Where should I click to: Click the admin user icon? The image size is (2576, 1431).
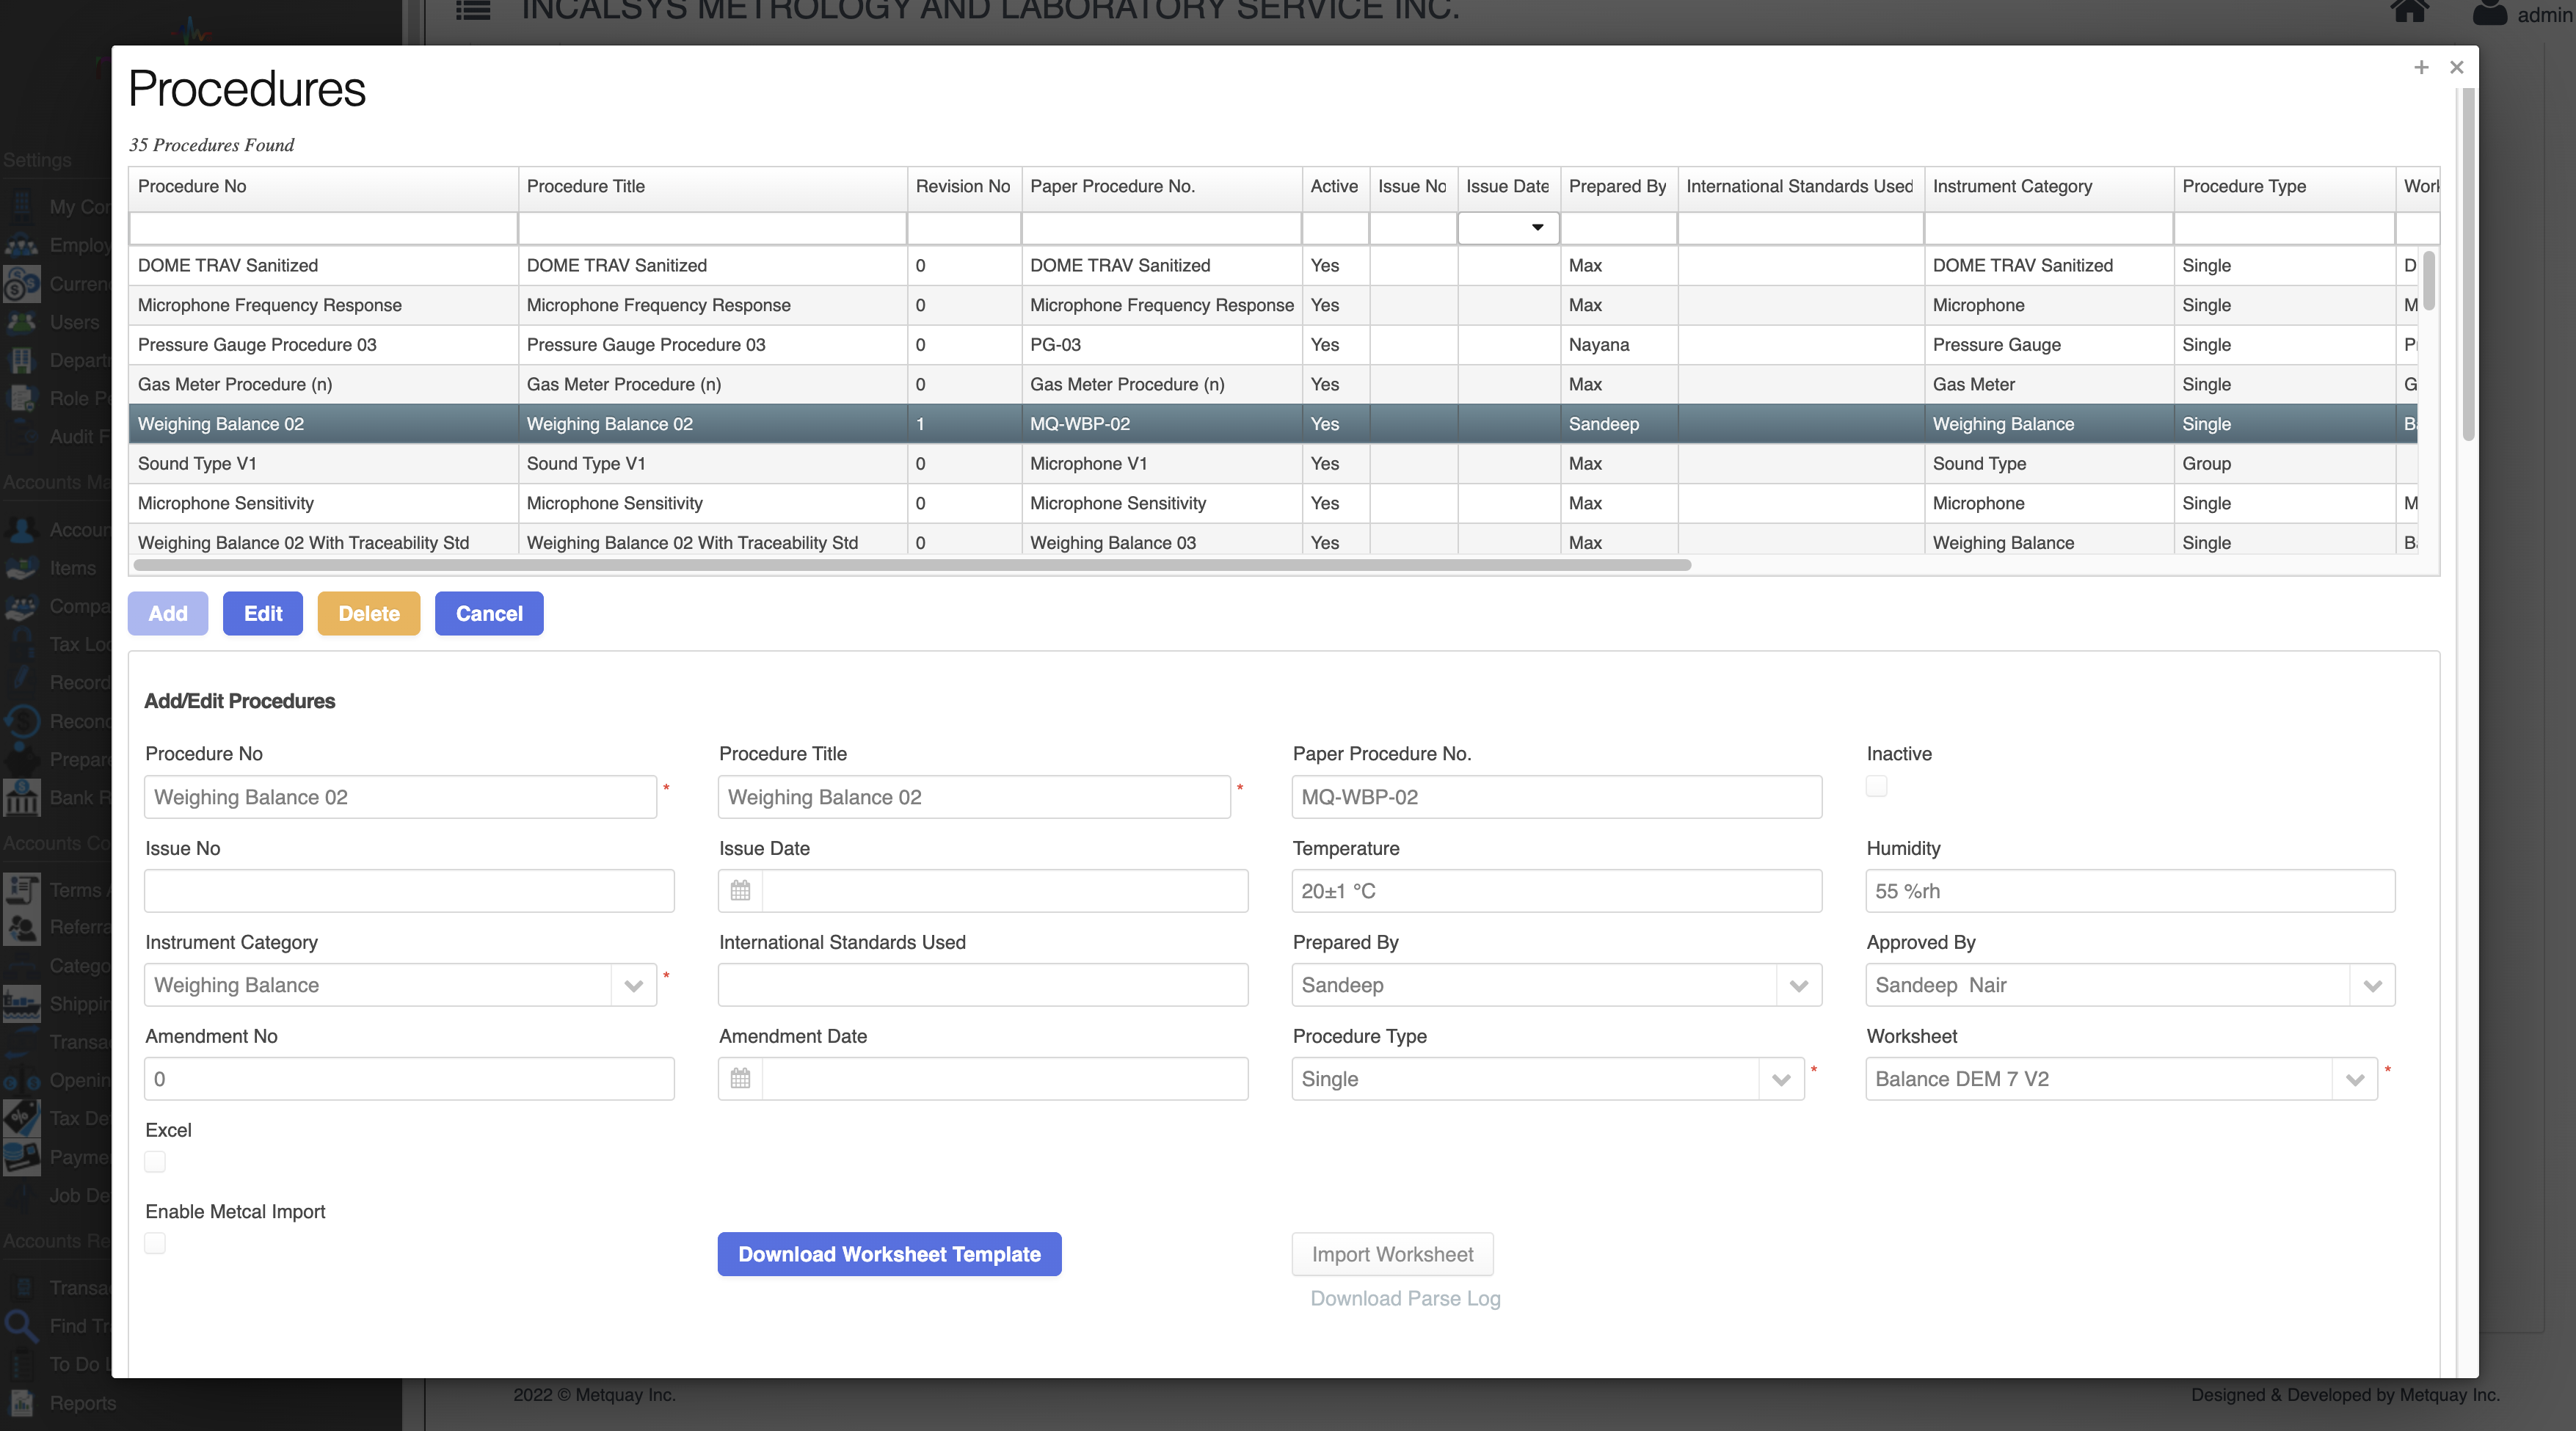[2490, 12]
